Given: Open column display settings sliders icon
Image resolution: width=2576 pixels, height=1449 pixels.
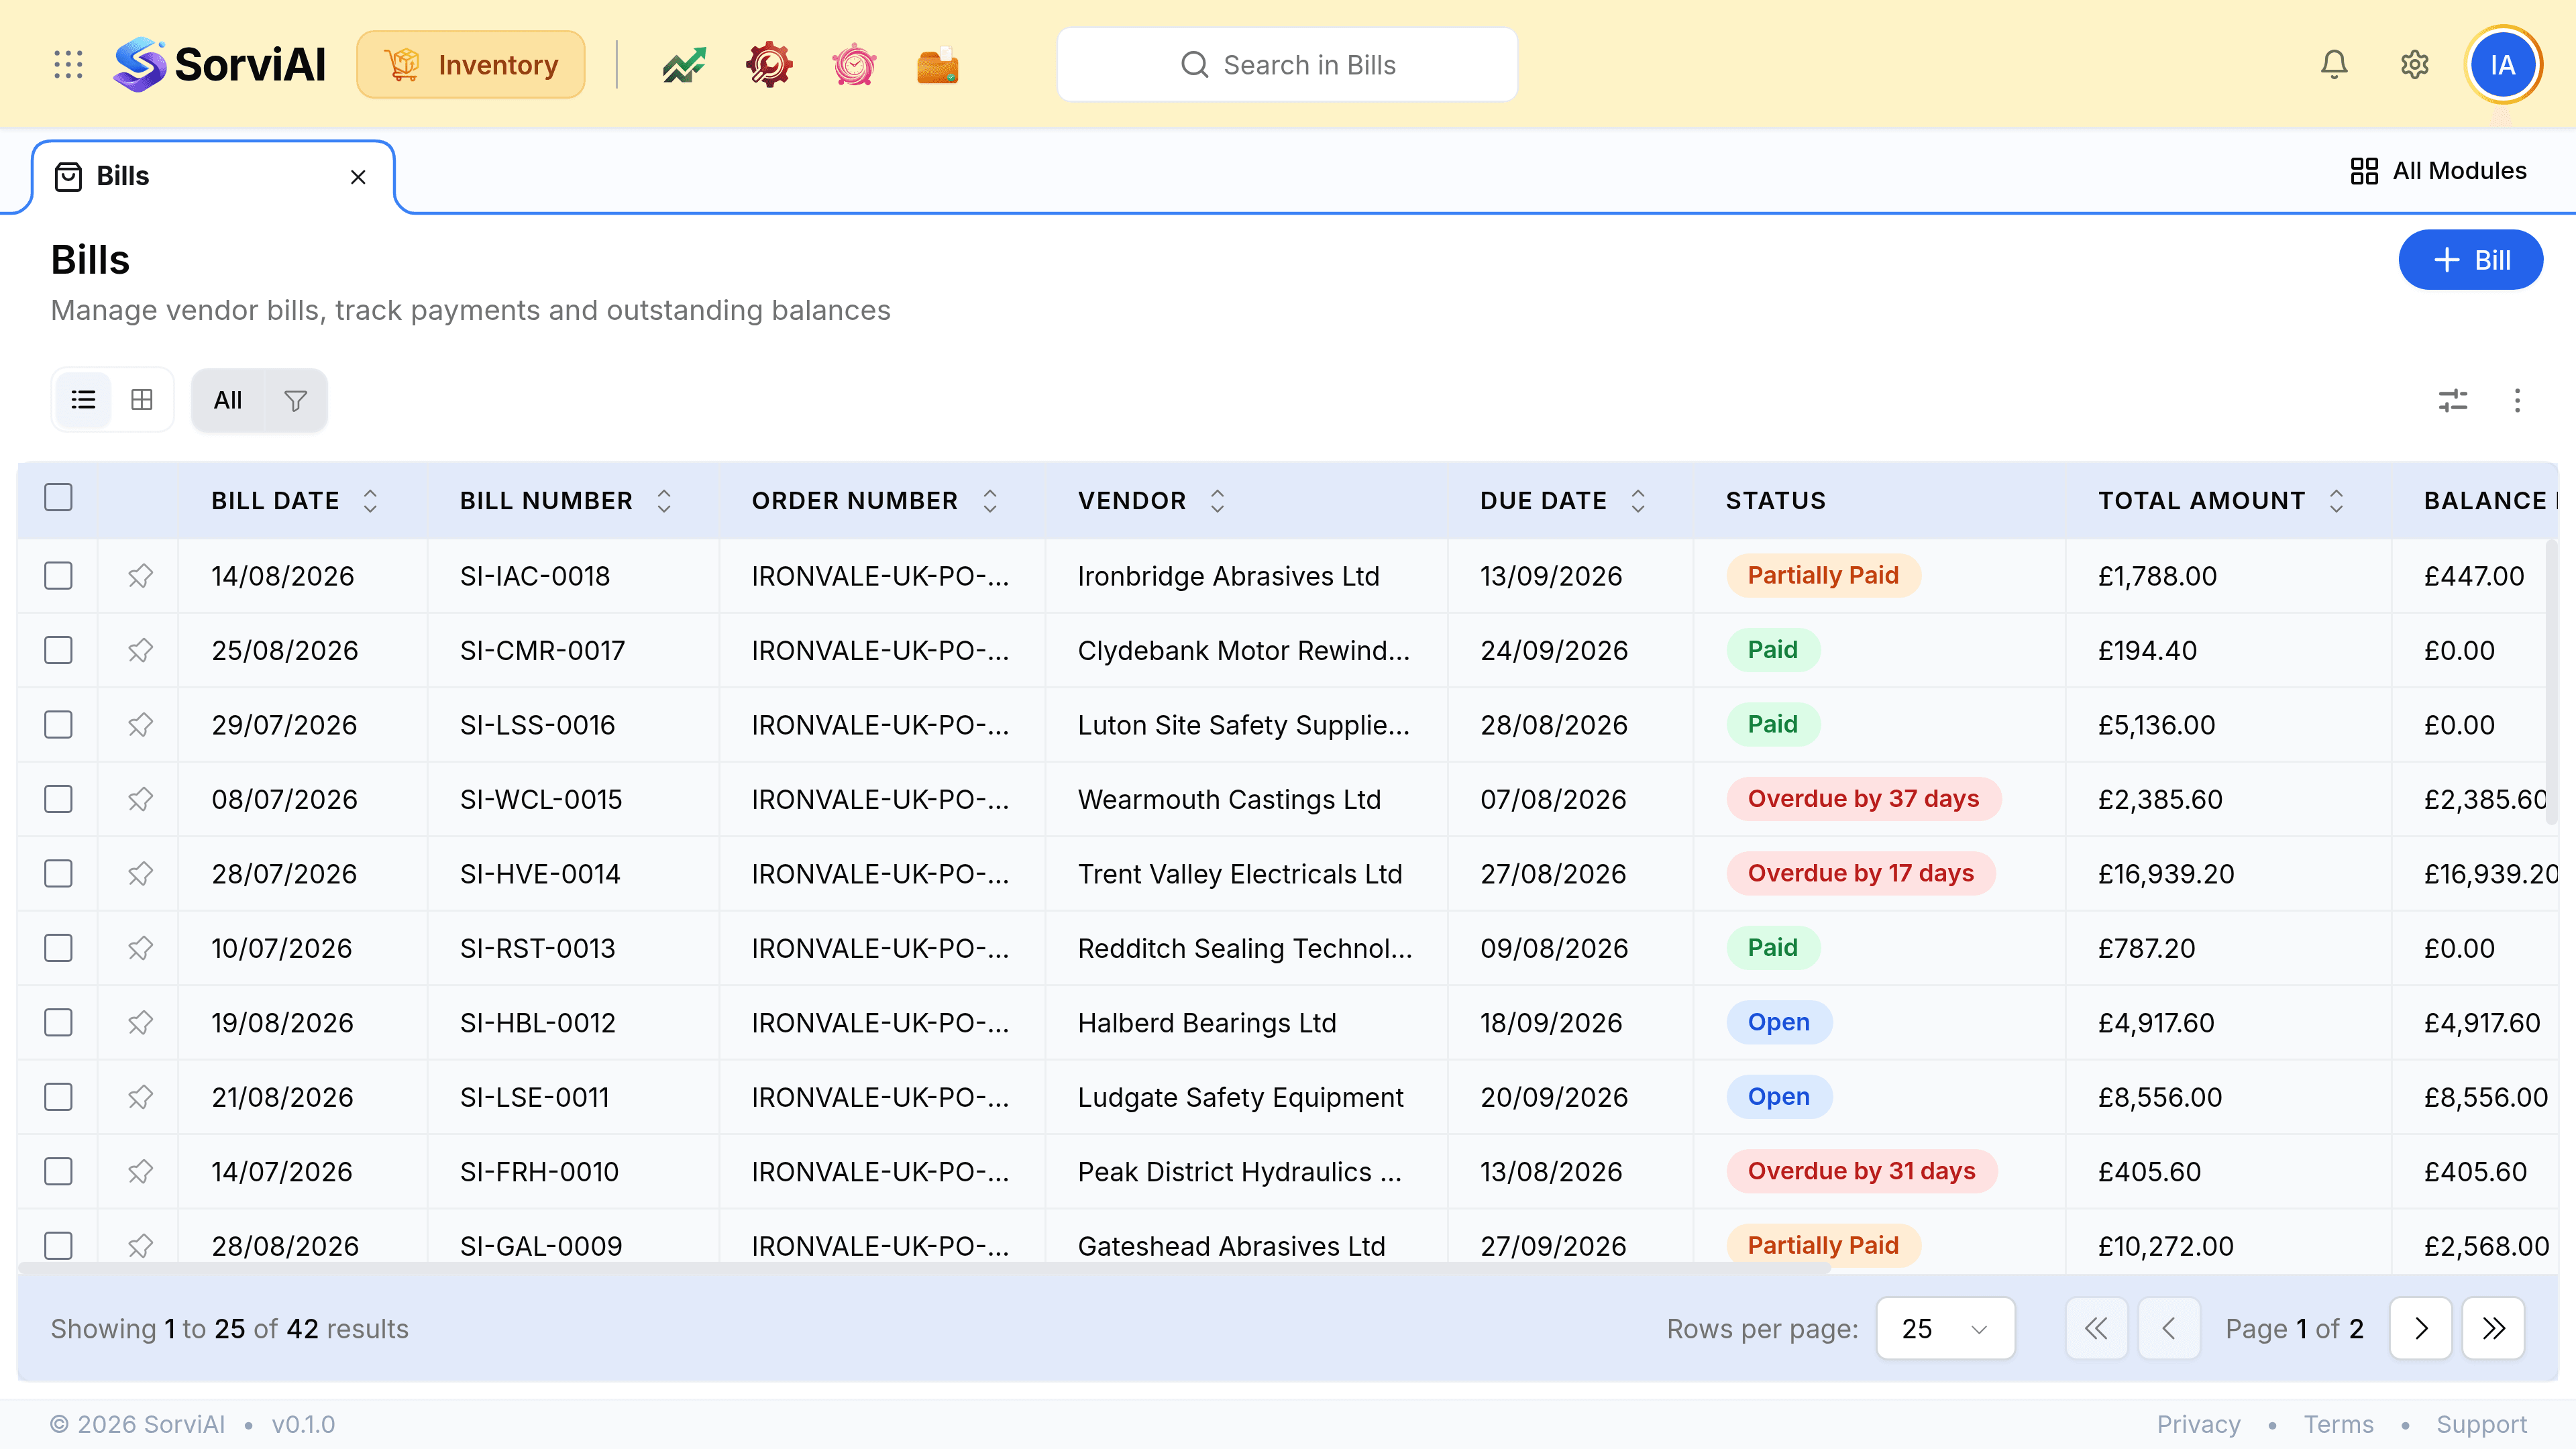Looking at the screenshot, I should click(x=2453, y=401).
